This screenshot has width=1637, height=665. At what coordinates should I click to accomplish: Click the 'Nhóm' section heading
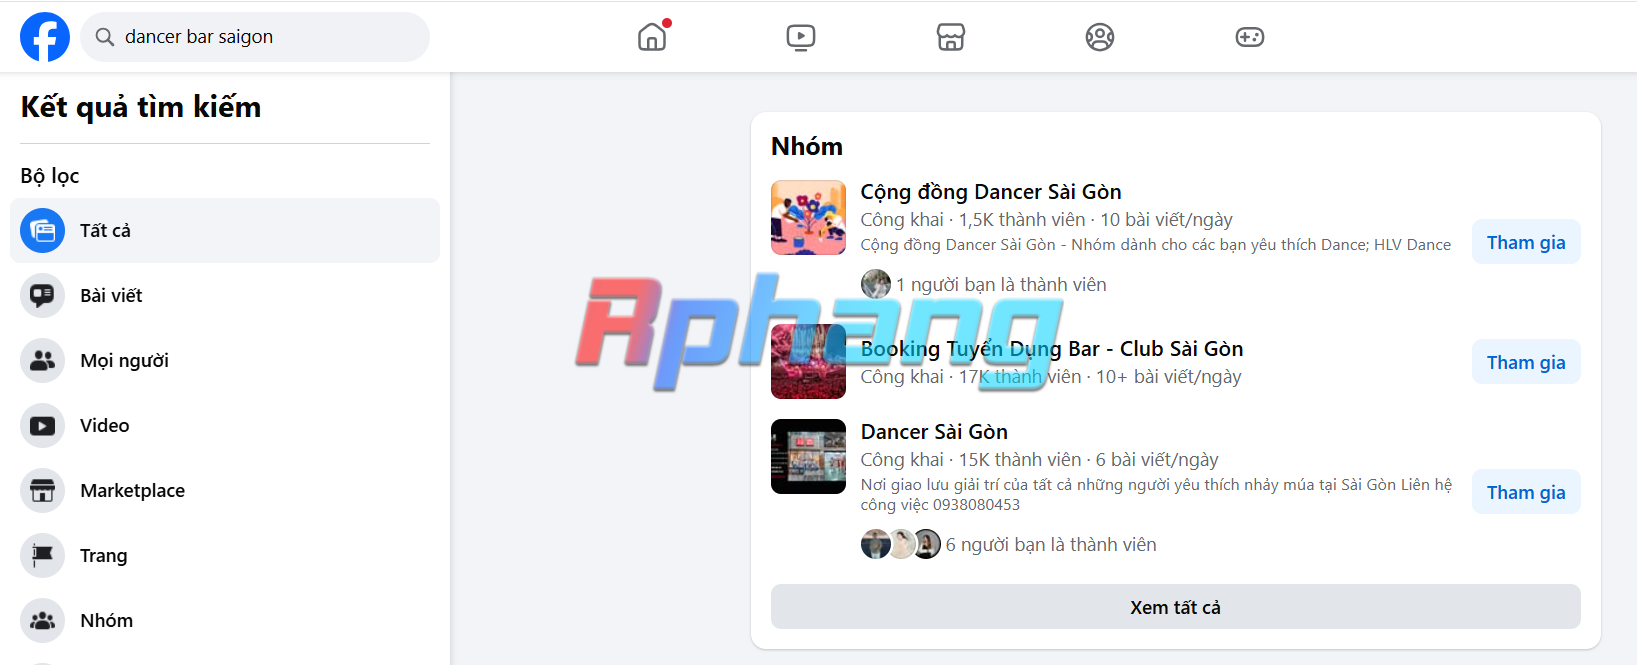[807, 147]
